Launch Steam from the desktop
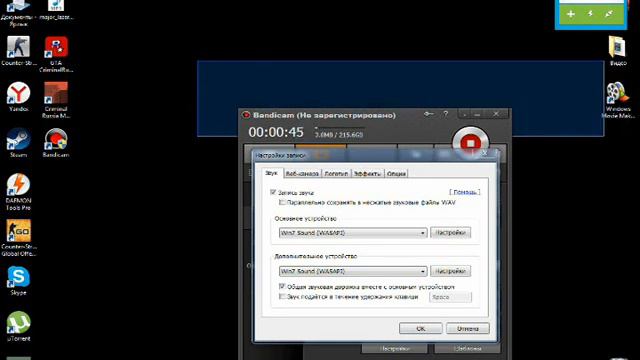Screen dimensions: 640x360 tap(18, 143)
